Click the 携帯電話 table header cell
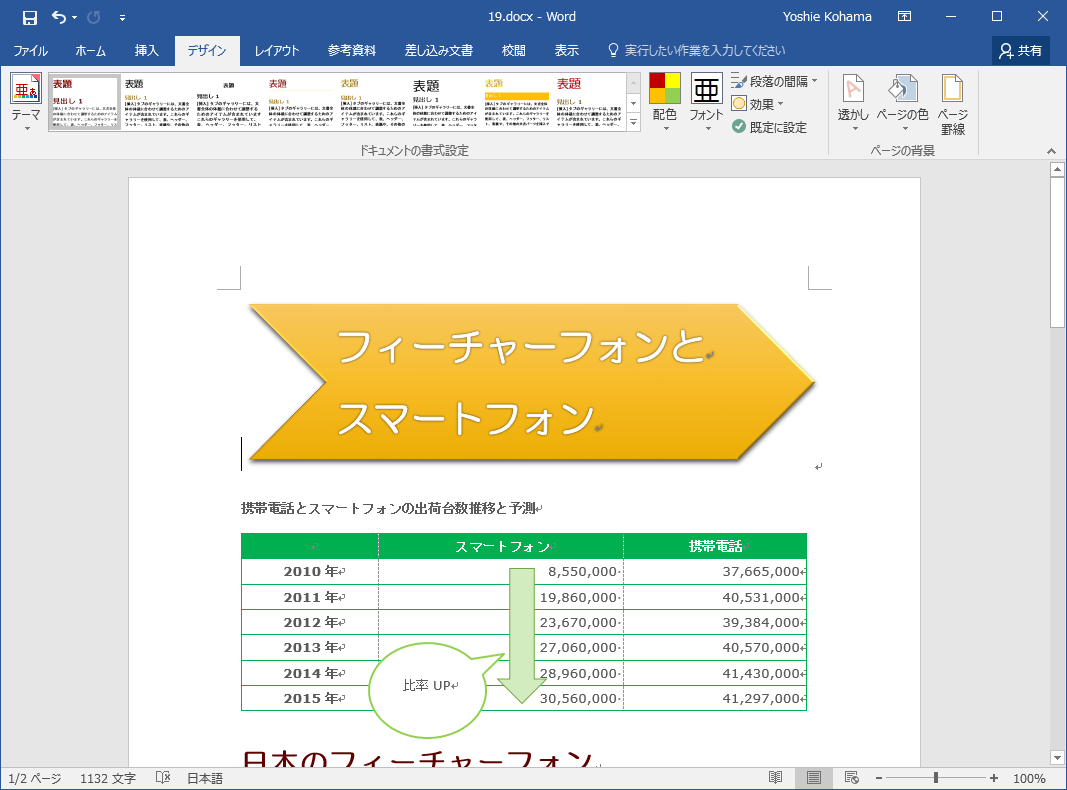This screenshot has height=790, width=1067. pos(715,546)
